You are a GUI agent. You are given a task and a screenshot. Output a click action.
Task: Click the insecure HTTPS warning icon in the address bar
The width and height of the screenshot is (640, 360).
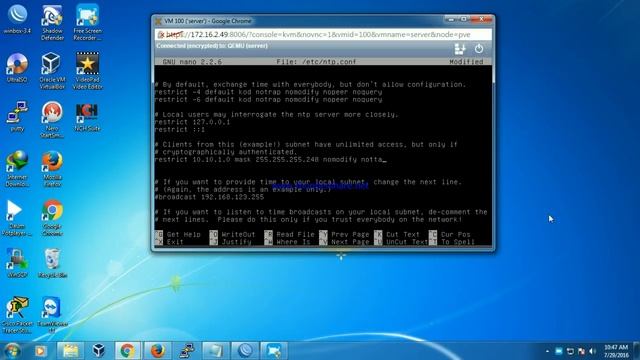point(161,35)
